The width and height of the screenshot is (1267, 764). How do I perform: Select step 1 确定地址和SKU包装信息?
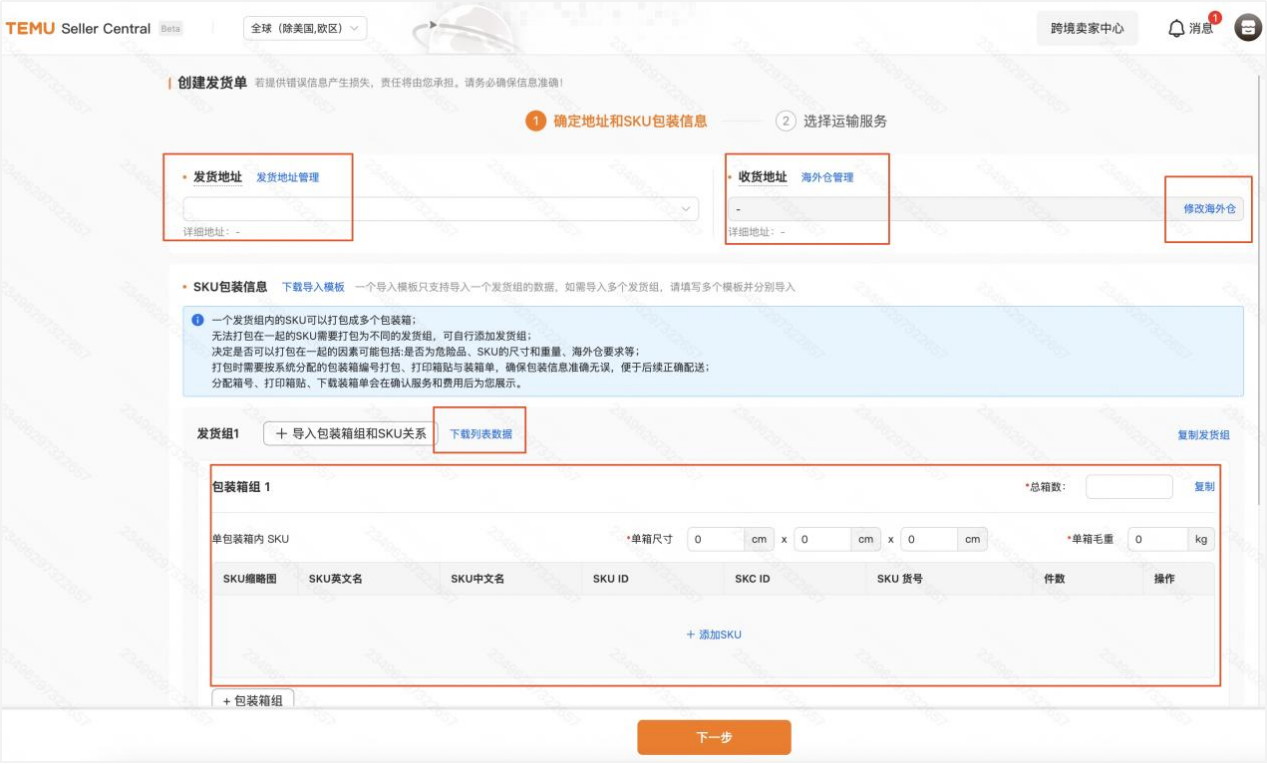[617, 121]
